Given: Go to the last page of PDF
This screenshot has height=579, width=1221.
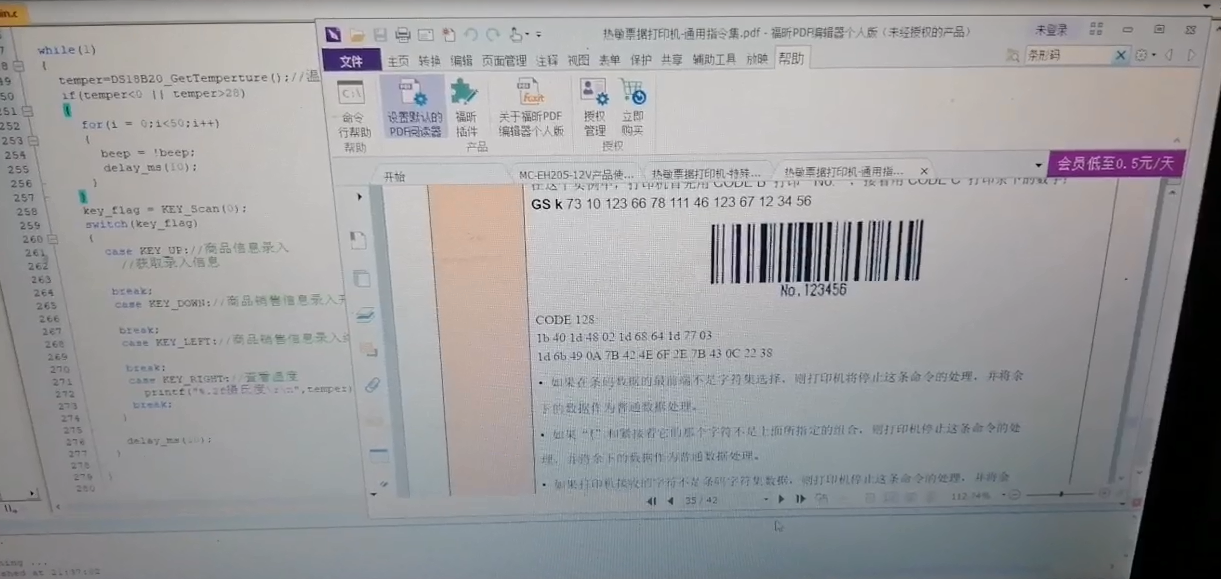Looking at the screenshot, I should (800, 499).
